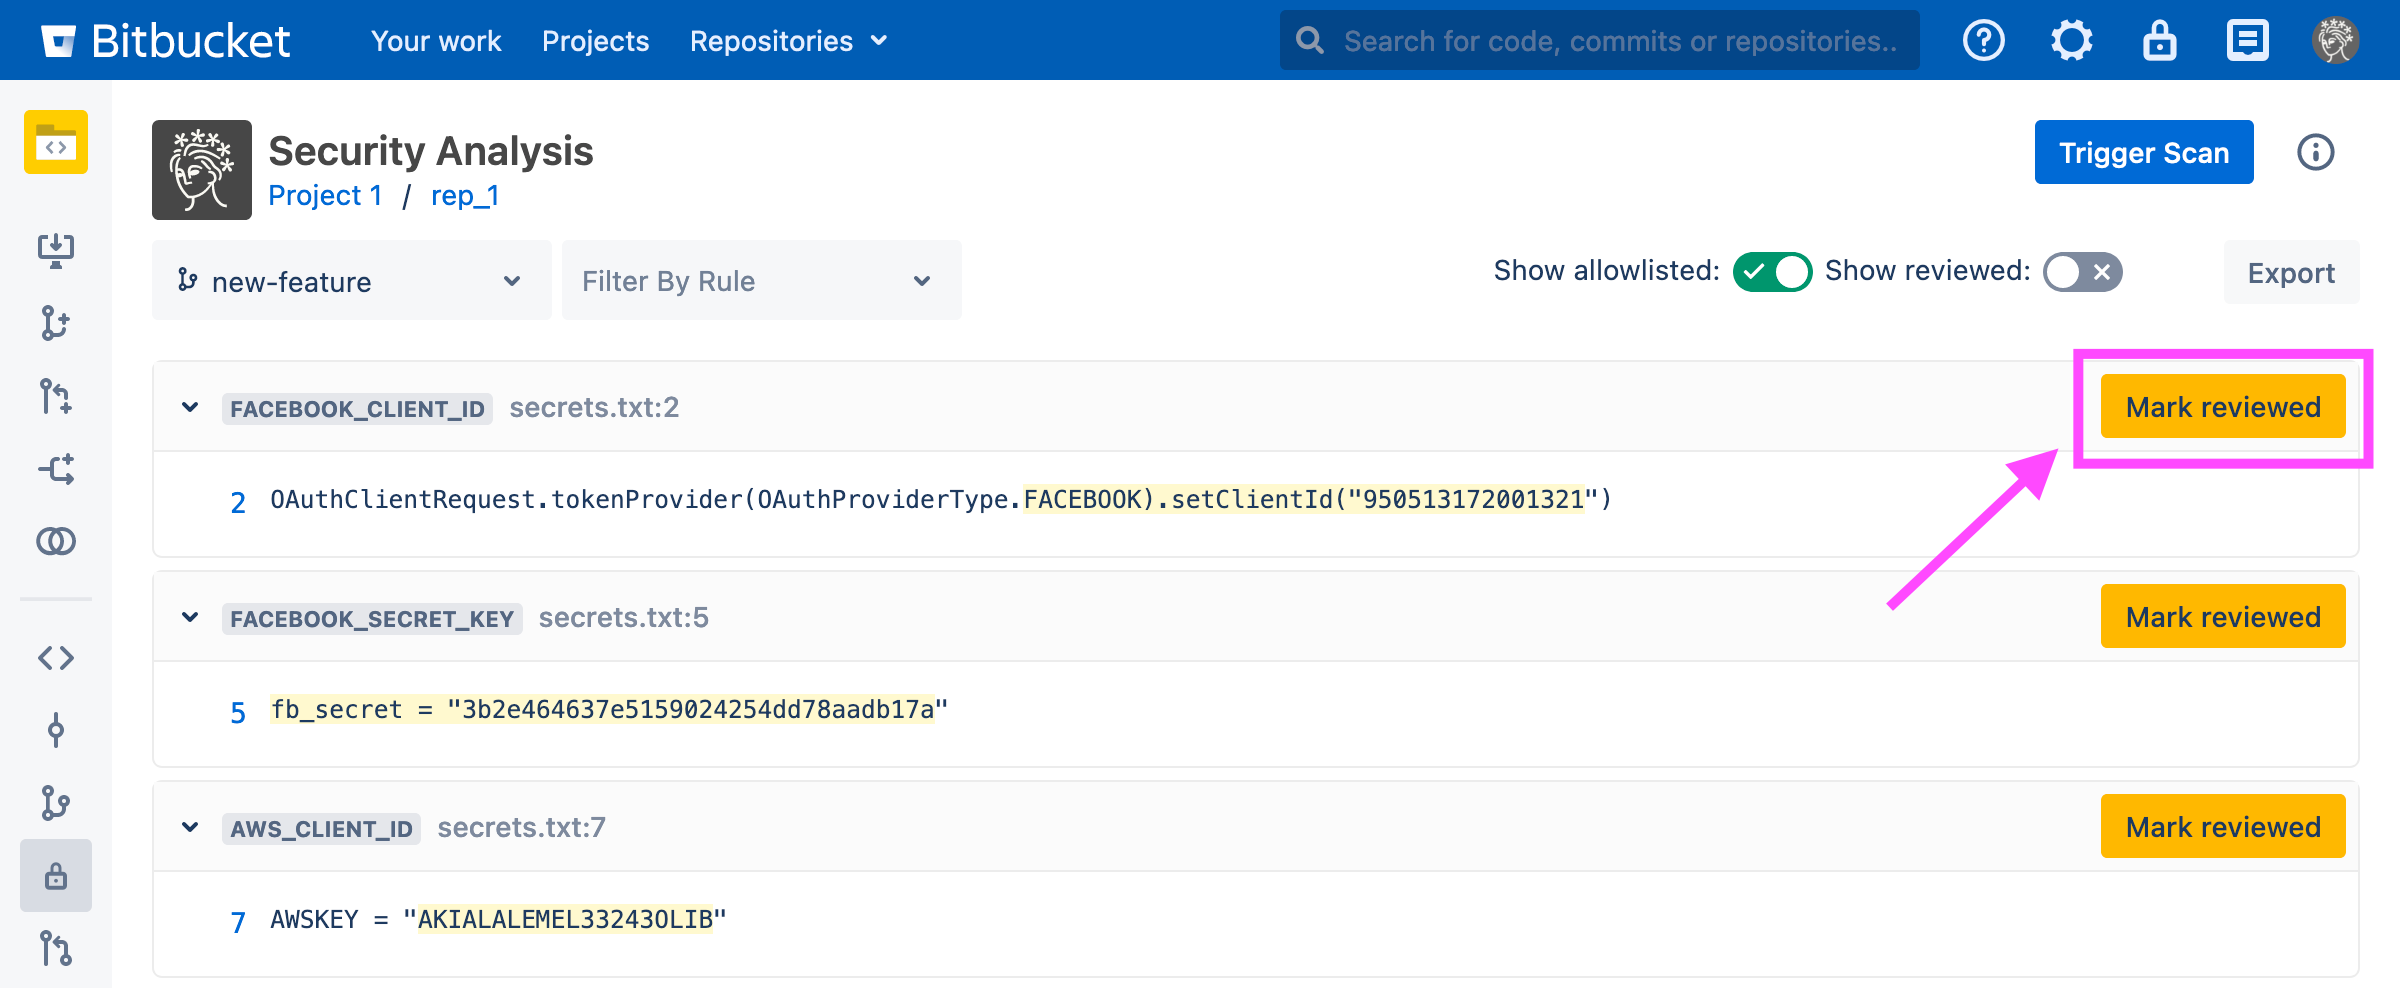Click Trigger Scan button
This screenshot has width=2400, height=988.
tap(2143, 152)
